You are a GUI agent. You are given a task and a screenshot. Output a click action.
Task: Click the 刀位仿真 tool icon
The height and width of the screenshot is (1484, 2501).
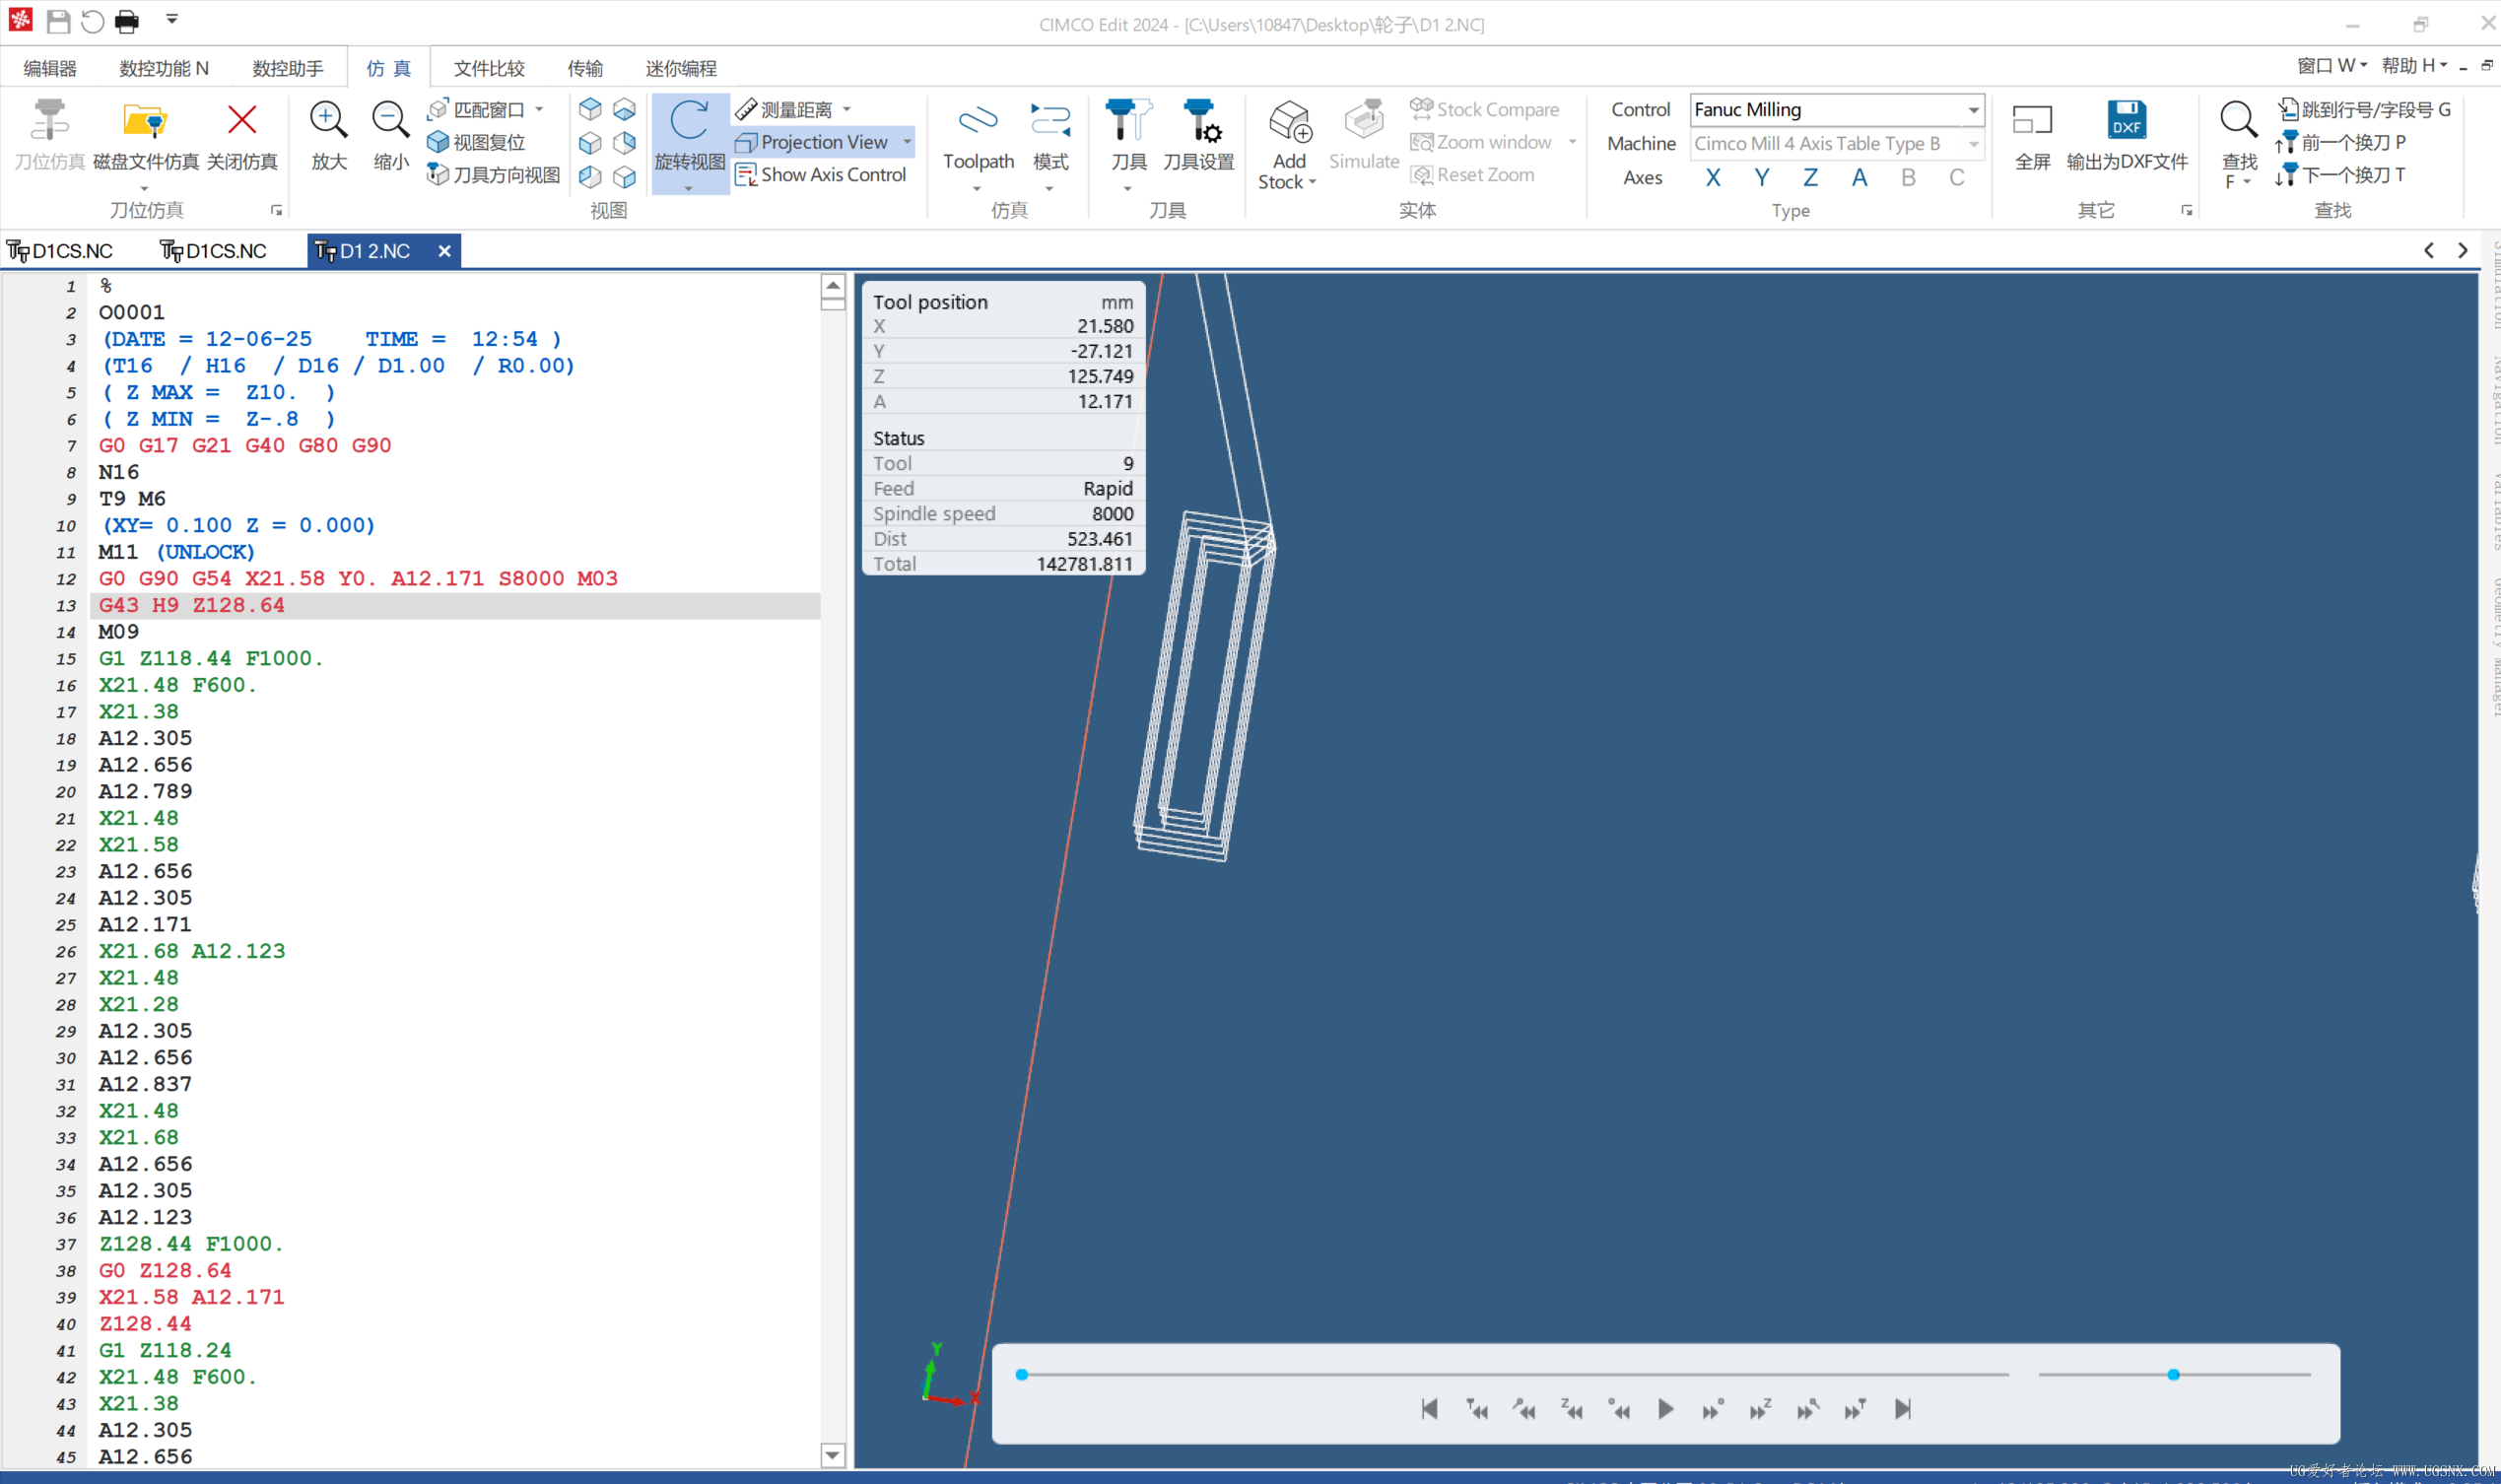[x=49, y=121]
